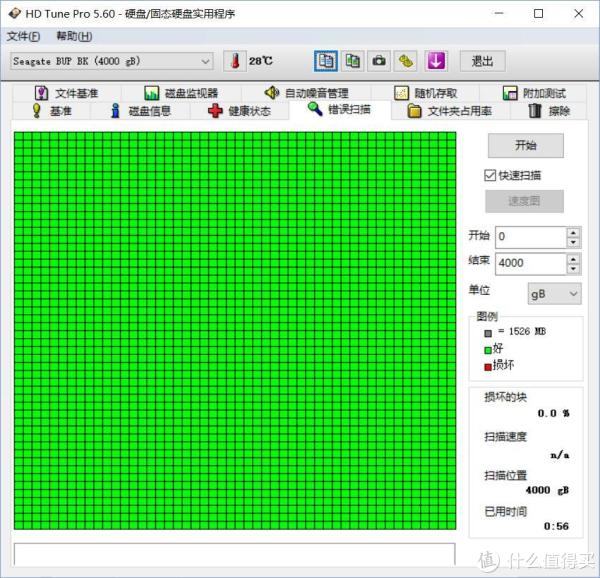
Task: Open the 文件(F) menu
Action: pyautogui.click(x=23, y=36)
